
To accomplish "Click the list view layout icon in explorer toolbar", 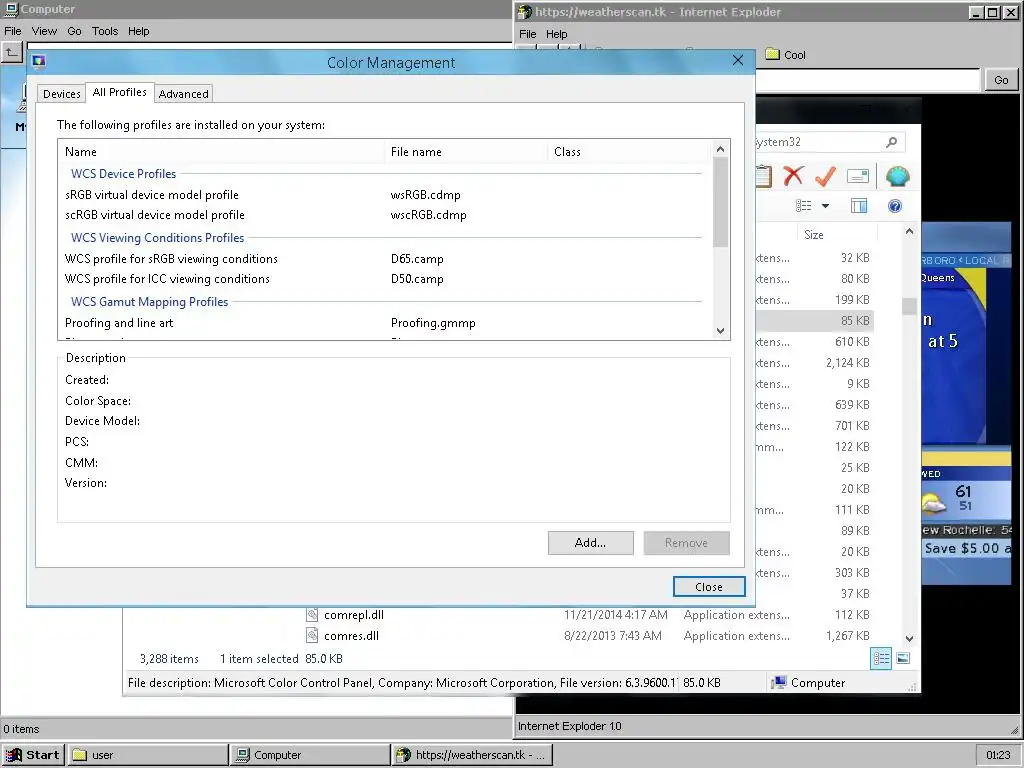I will coord(803,206).
